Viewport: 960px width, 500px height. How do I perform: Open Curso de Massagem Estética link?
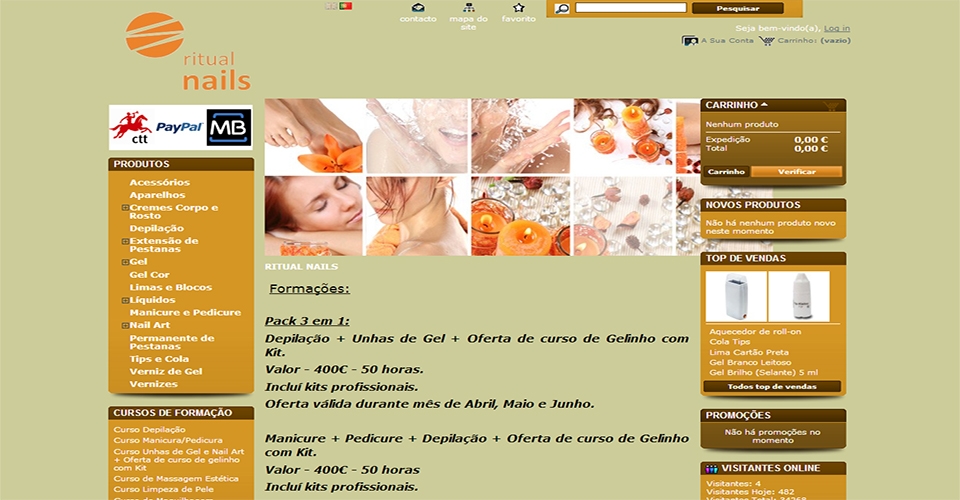pyautogui.click(x=176, y=479)
